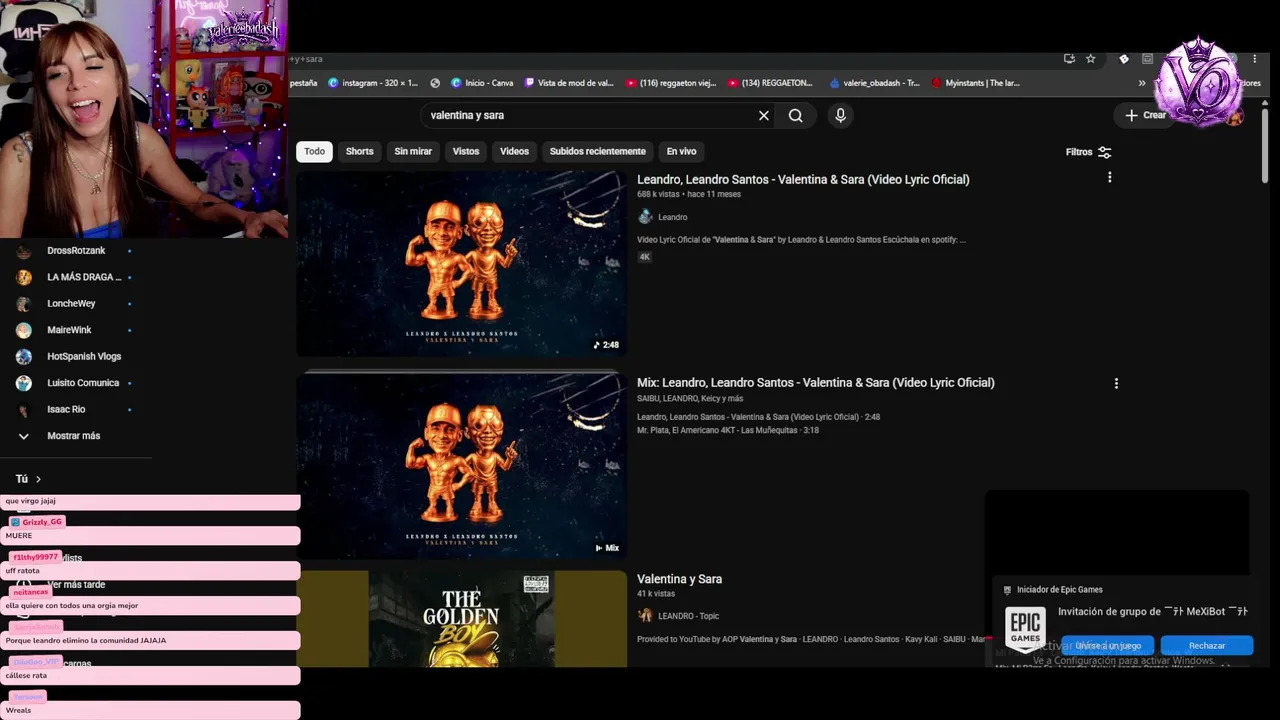Click the LoncheWey channel avatar

(x=24, y=304)
